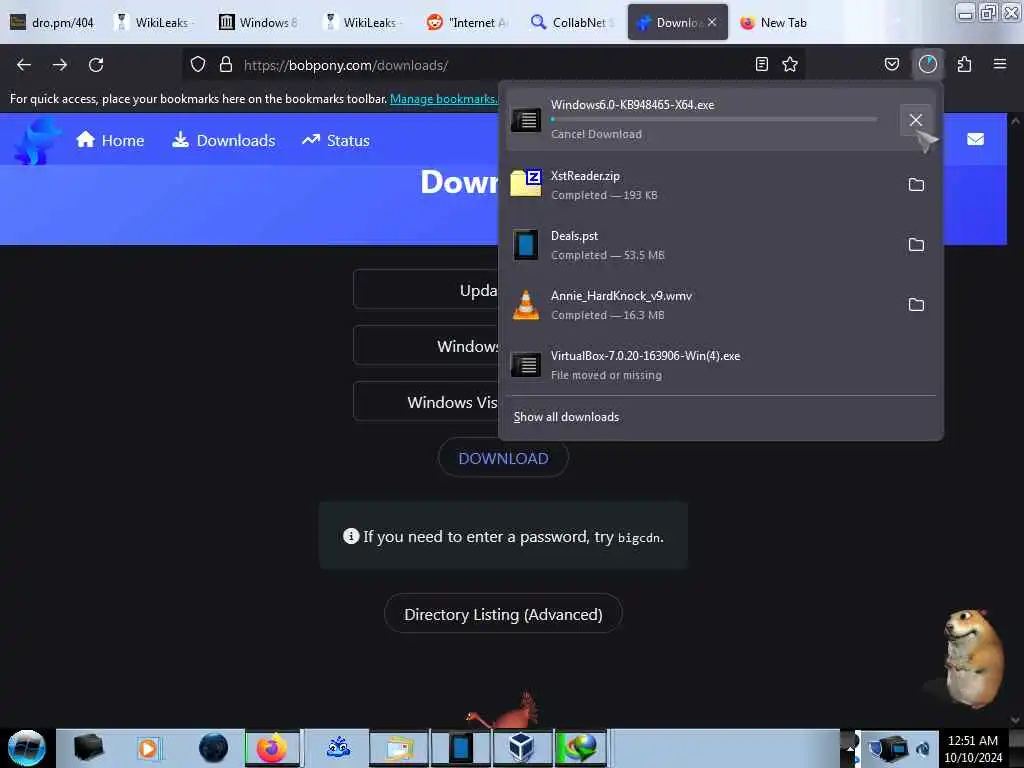Click the Manage bookmarks link

point(443,99)
